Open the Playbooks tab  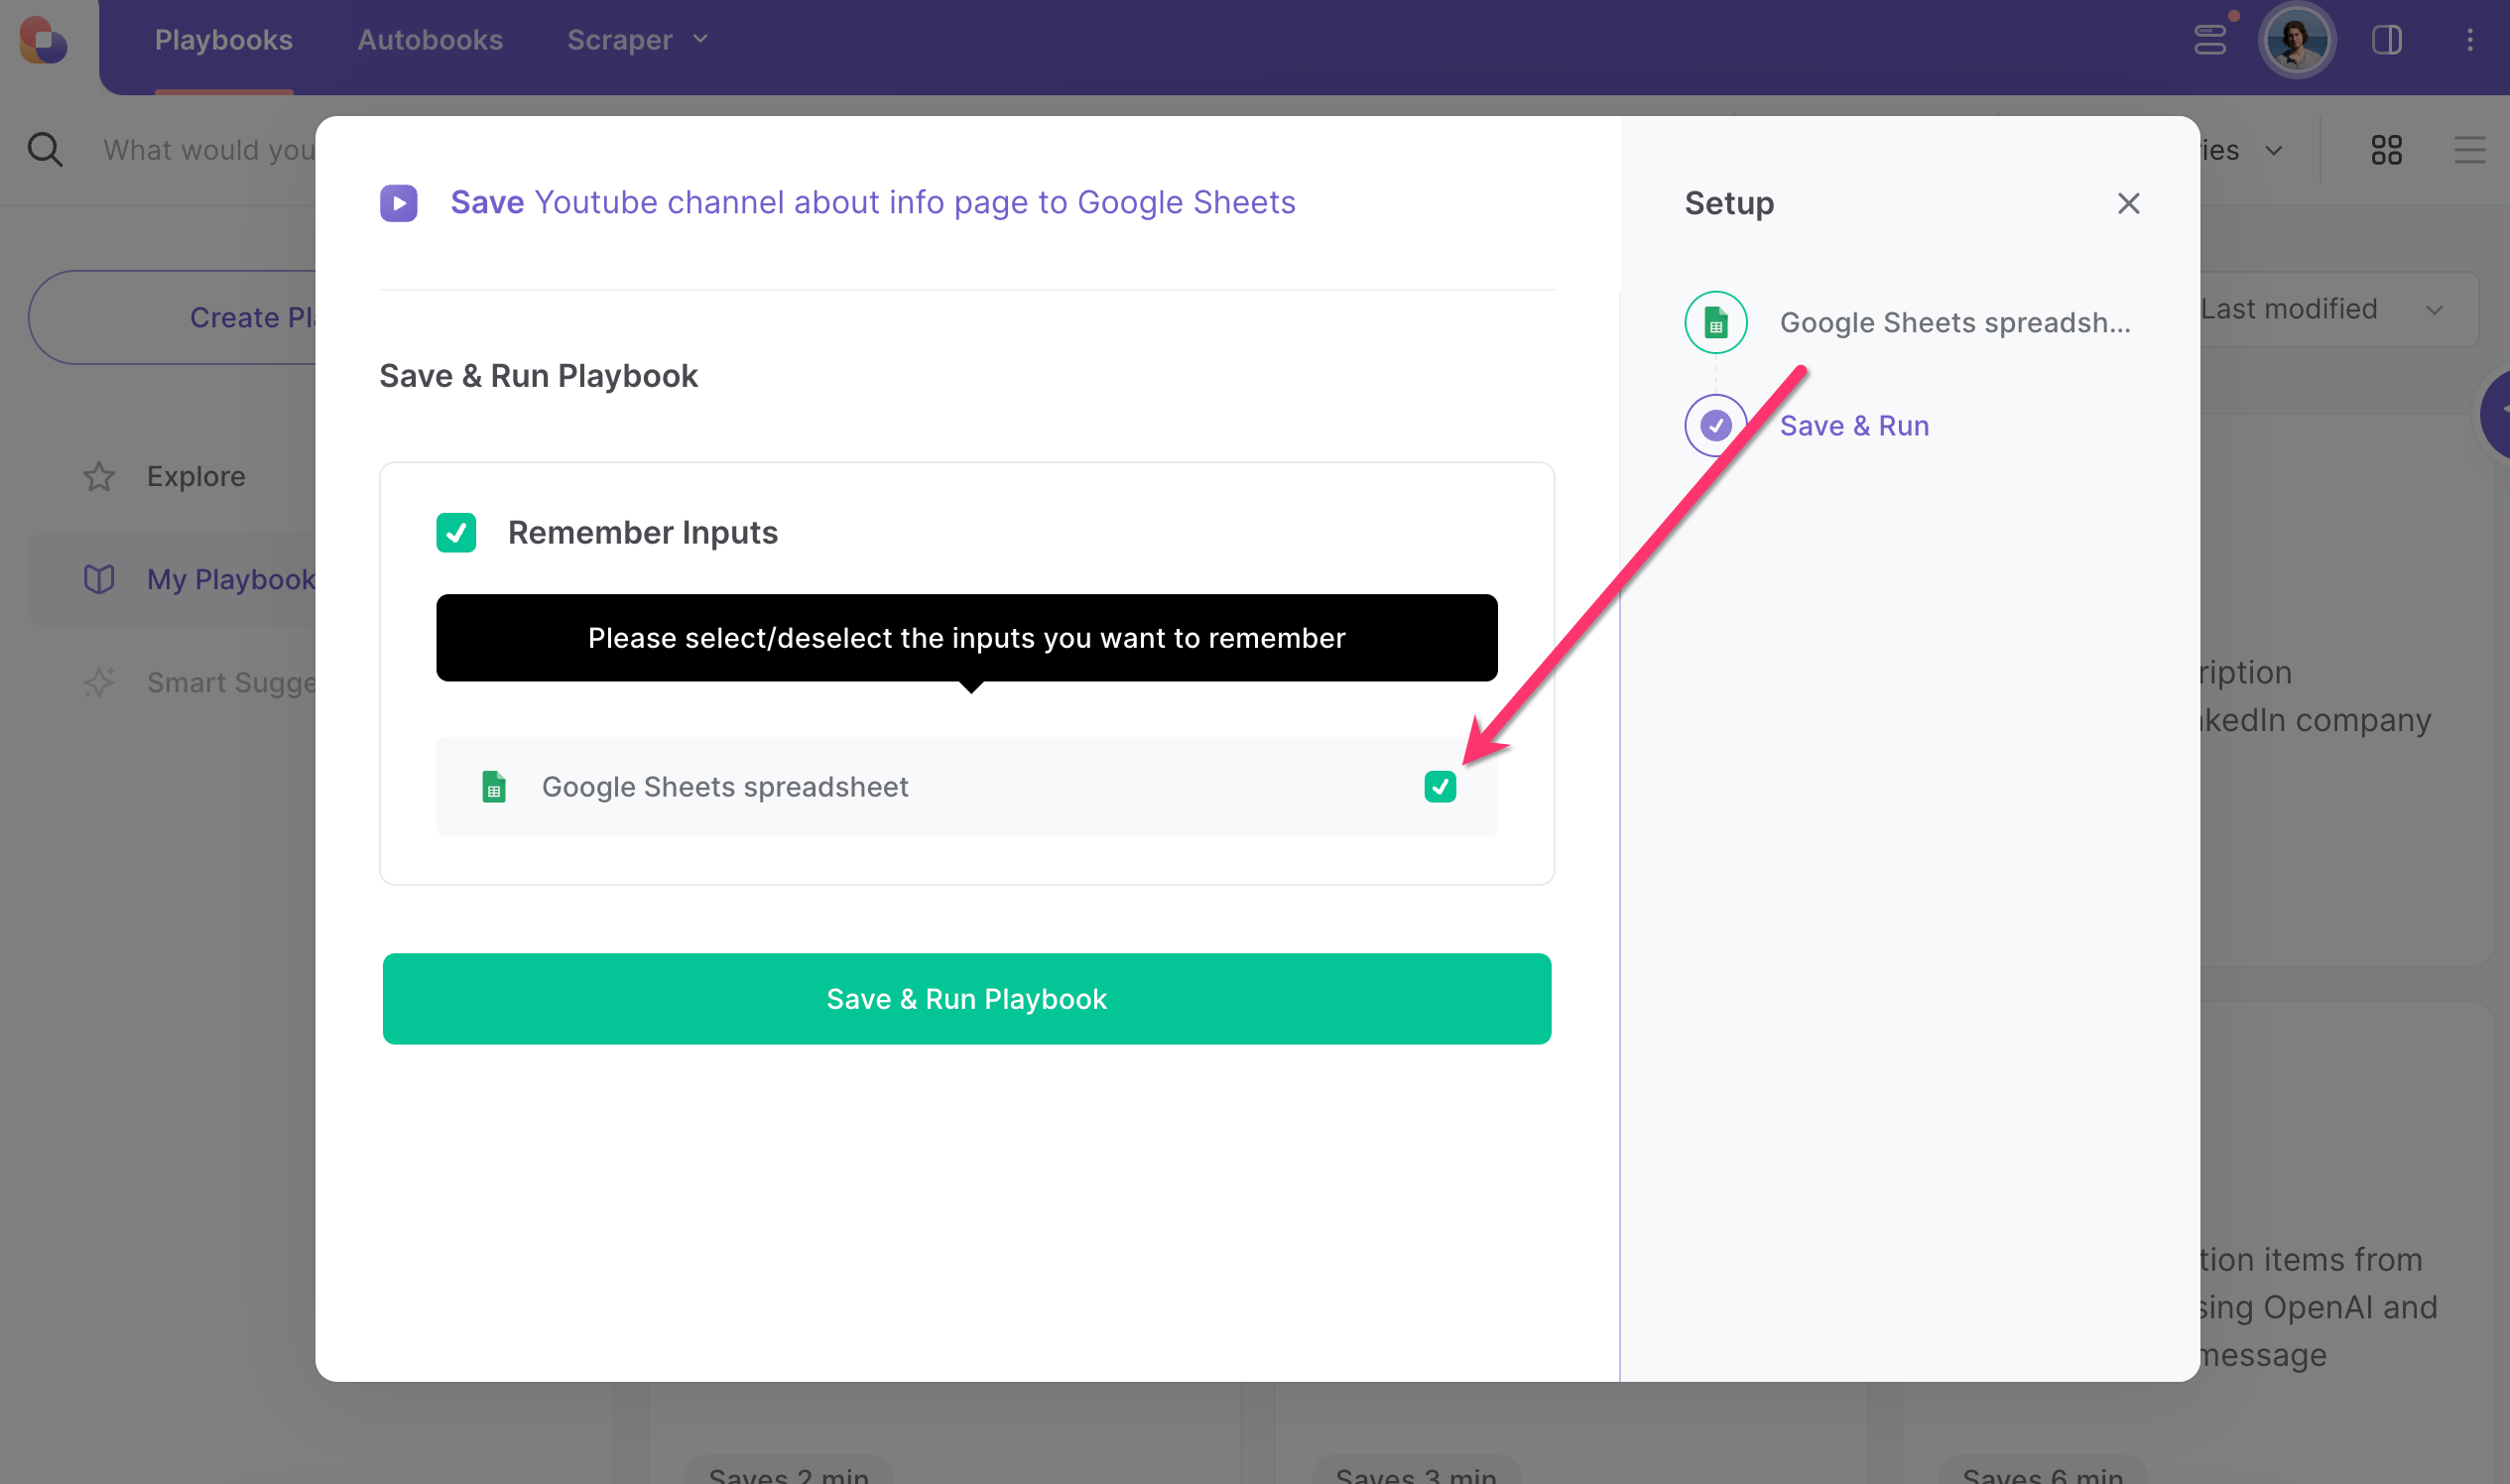click(x=224, y=40)
